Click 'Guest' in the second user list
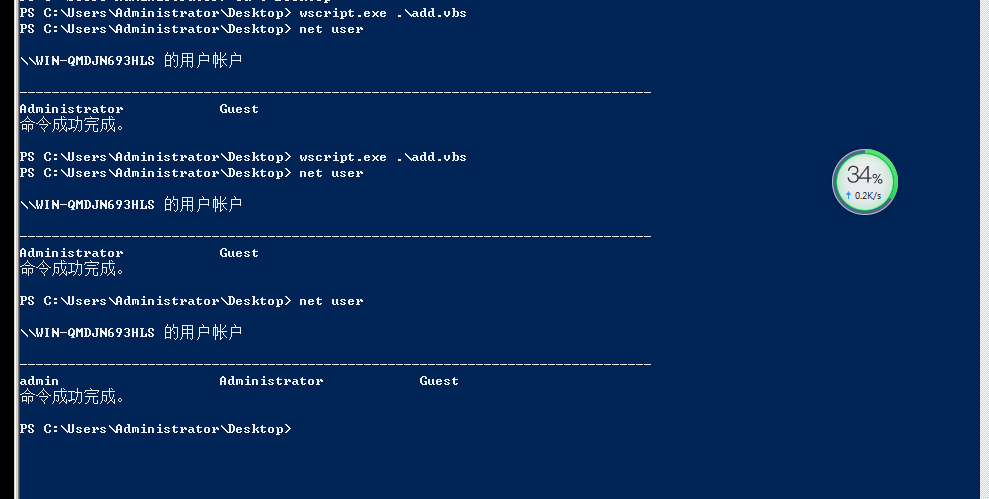 point(239,253)
